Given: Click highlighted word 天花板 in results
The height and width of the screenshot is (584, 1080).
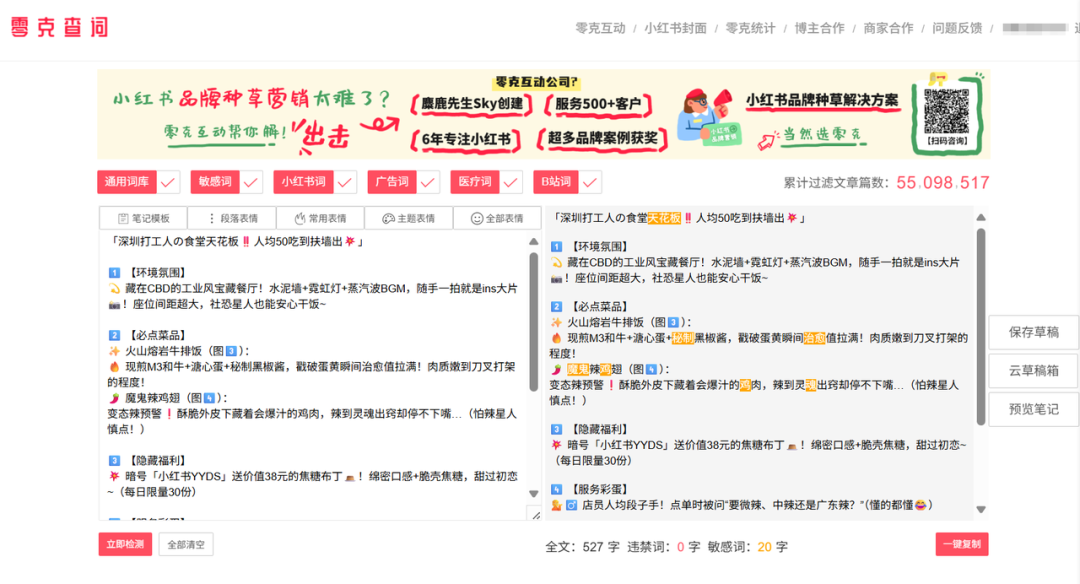Looking at the screenshot, I should coord(664,218).
